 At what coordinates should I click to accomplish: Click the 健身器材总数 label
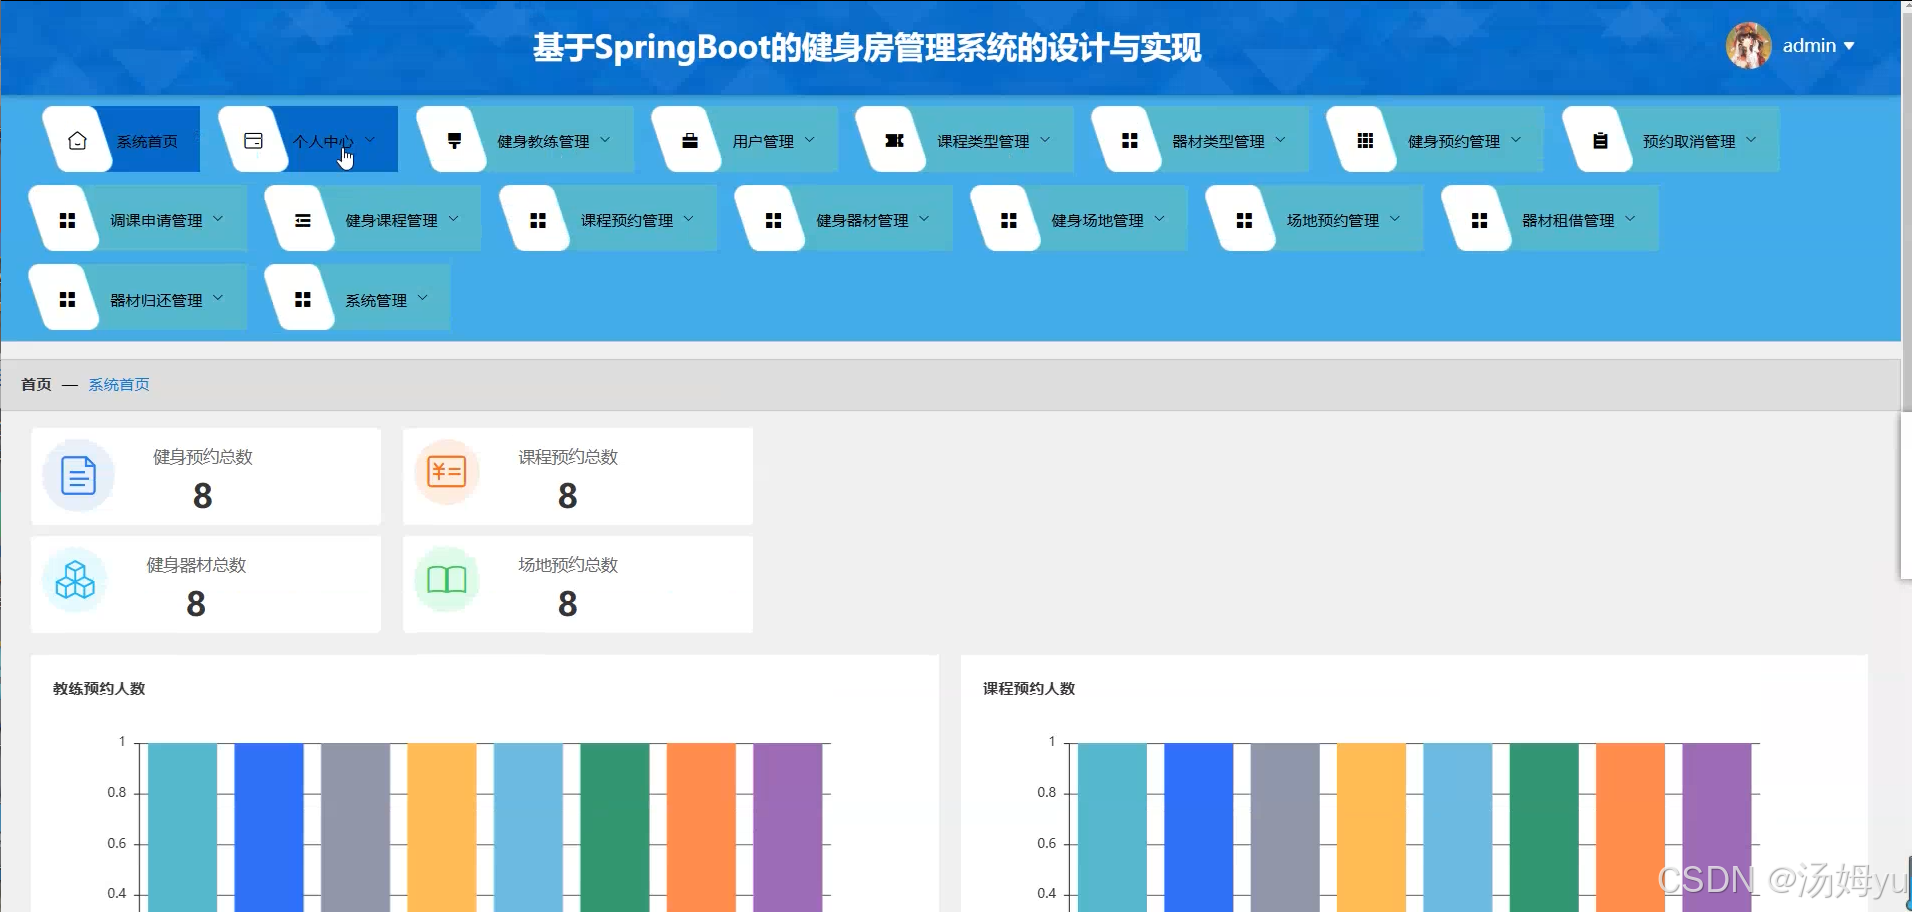196,565
